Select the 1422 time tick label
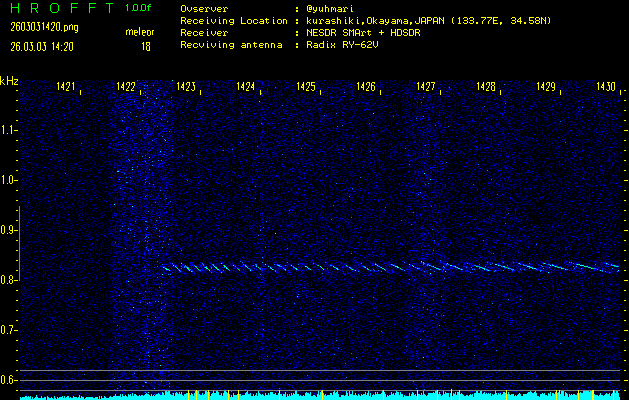 [x=126, y=87]
